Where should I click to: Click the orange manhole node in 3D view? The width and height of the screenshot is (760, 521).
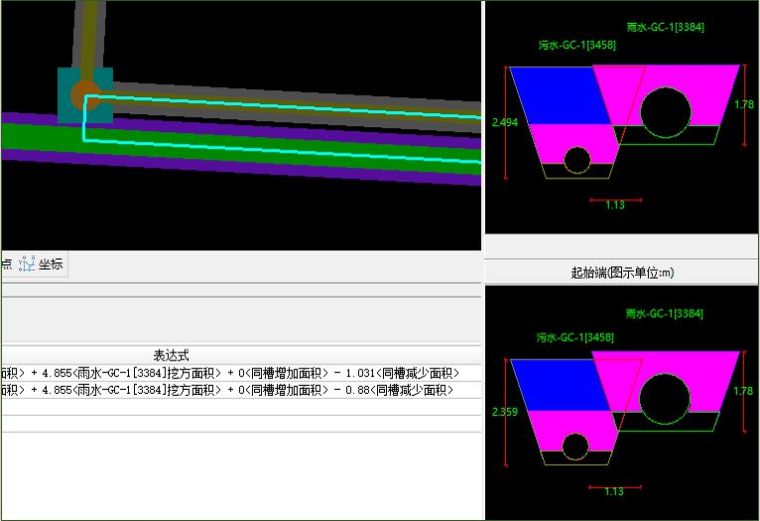(84, 95)
